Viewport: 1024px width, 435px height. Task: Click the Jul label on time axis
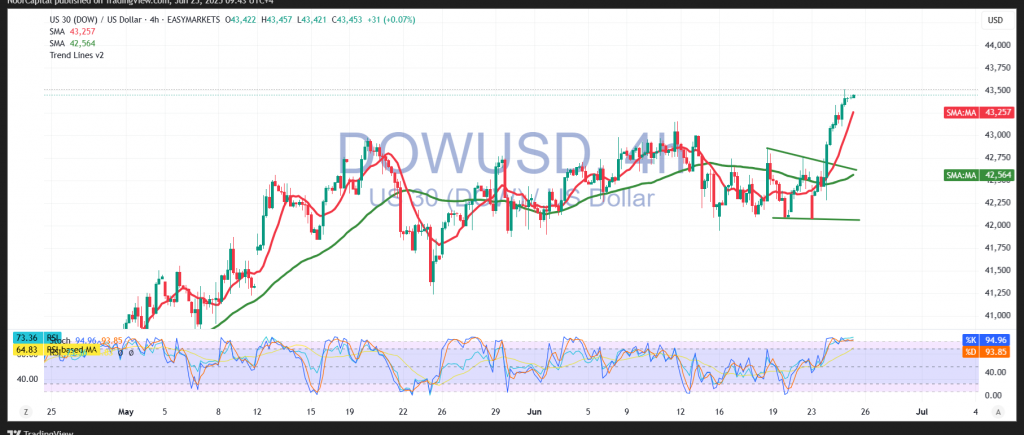click(x=922, y=412)
